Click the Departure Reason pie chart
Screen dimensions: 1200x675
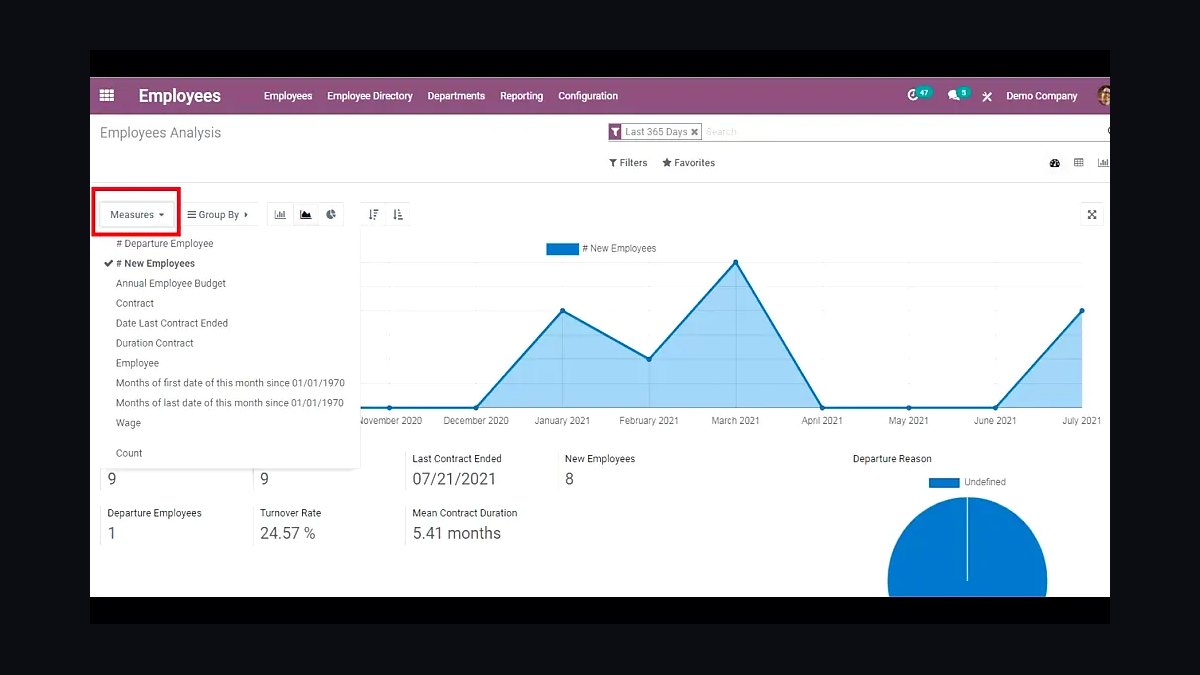point(967,546)
